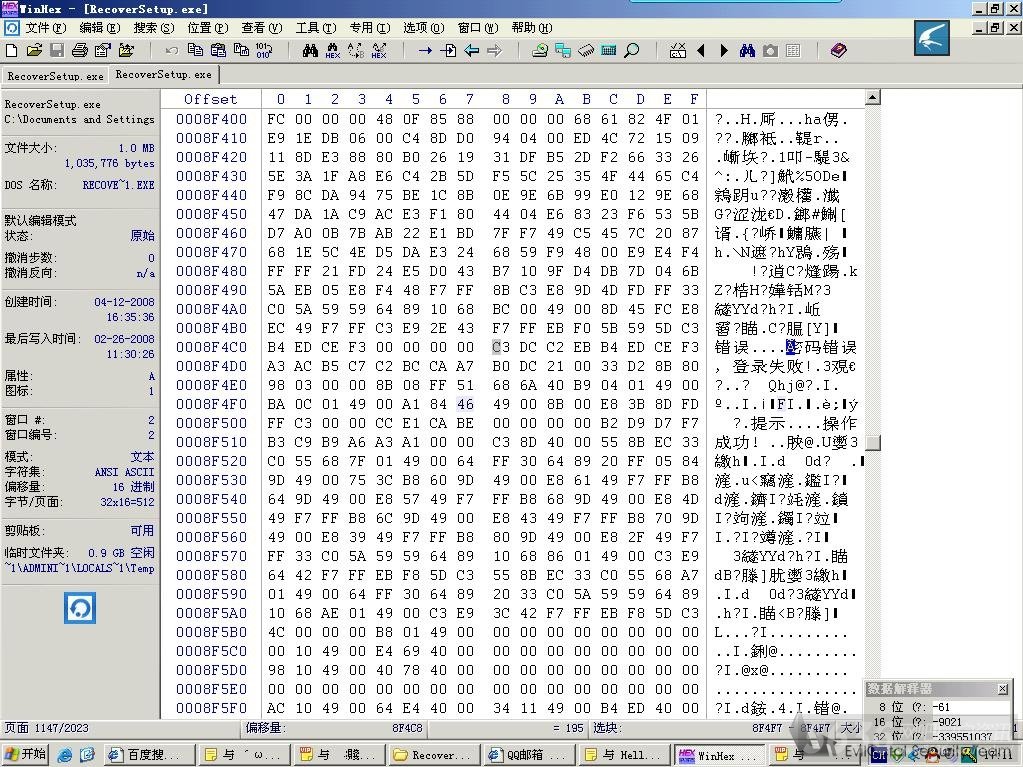
Task: Open the Windows 开始 Start button
Action: coord(25,755)
